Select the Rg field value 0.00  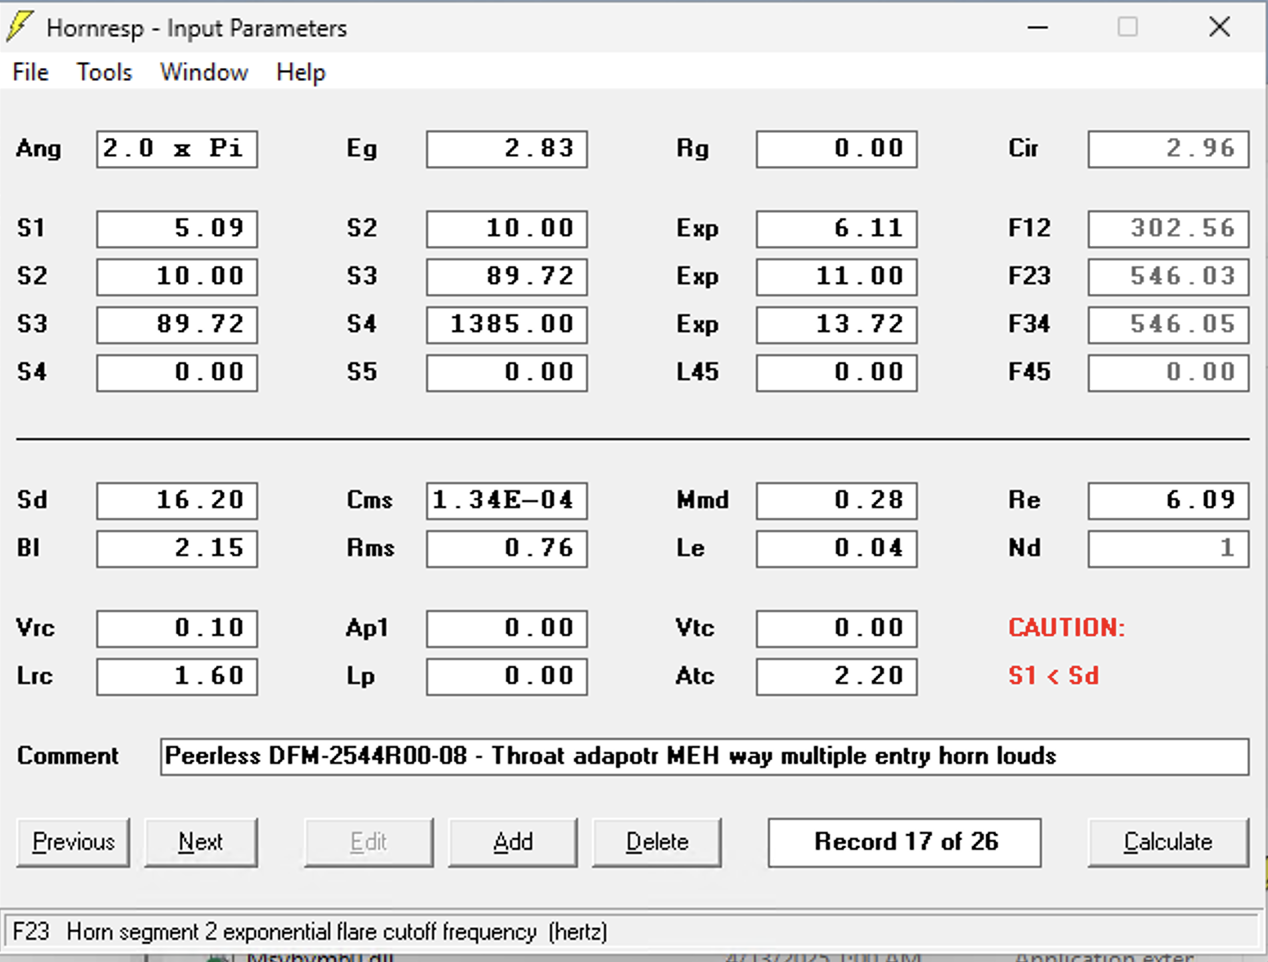pos(837,149)
